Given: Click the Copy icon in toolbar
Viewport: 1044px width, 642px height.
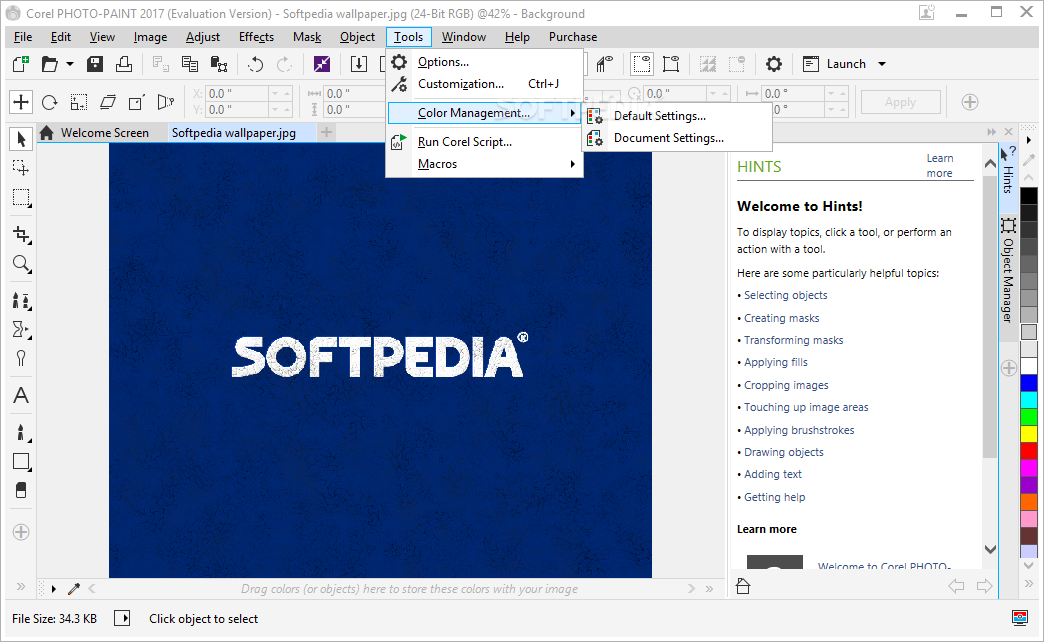Looking at the screenshot, I should 190,64.
